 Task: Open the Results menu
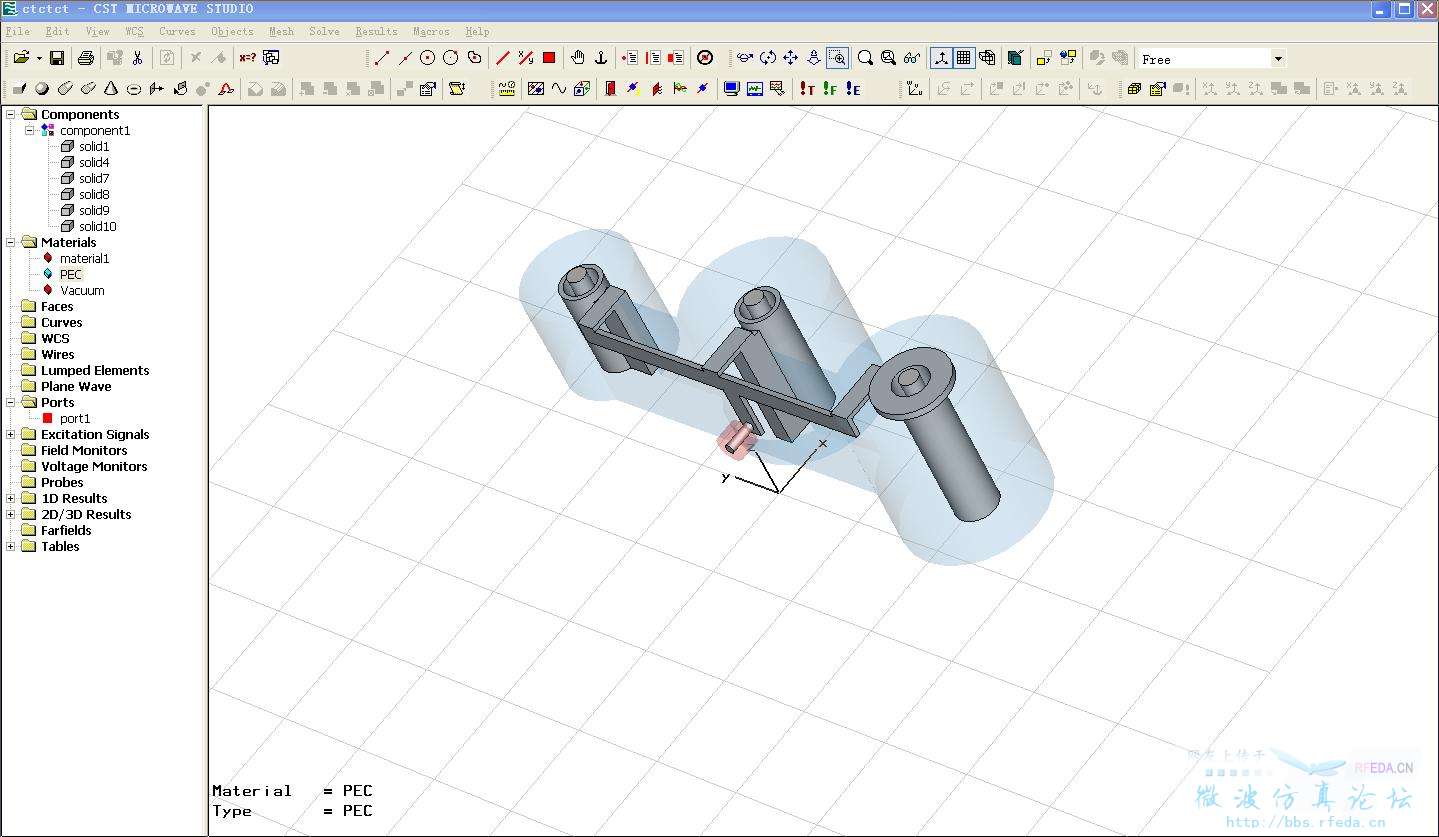click(376, 31)
